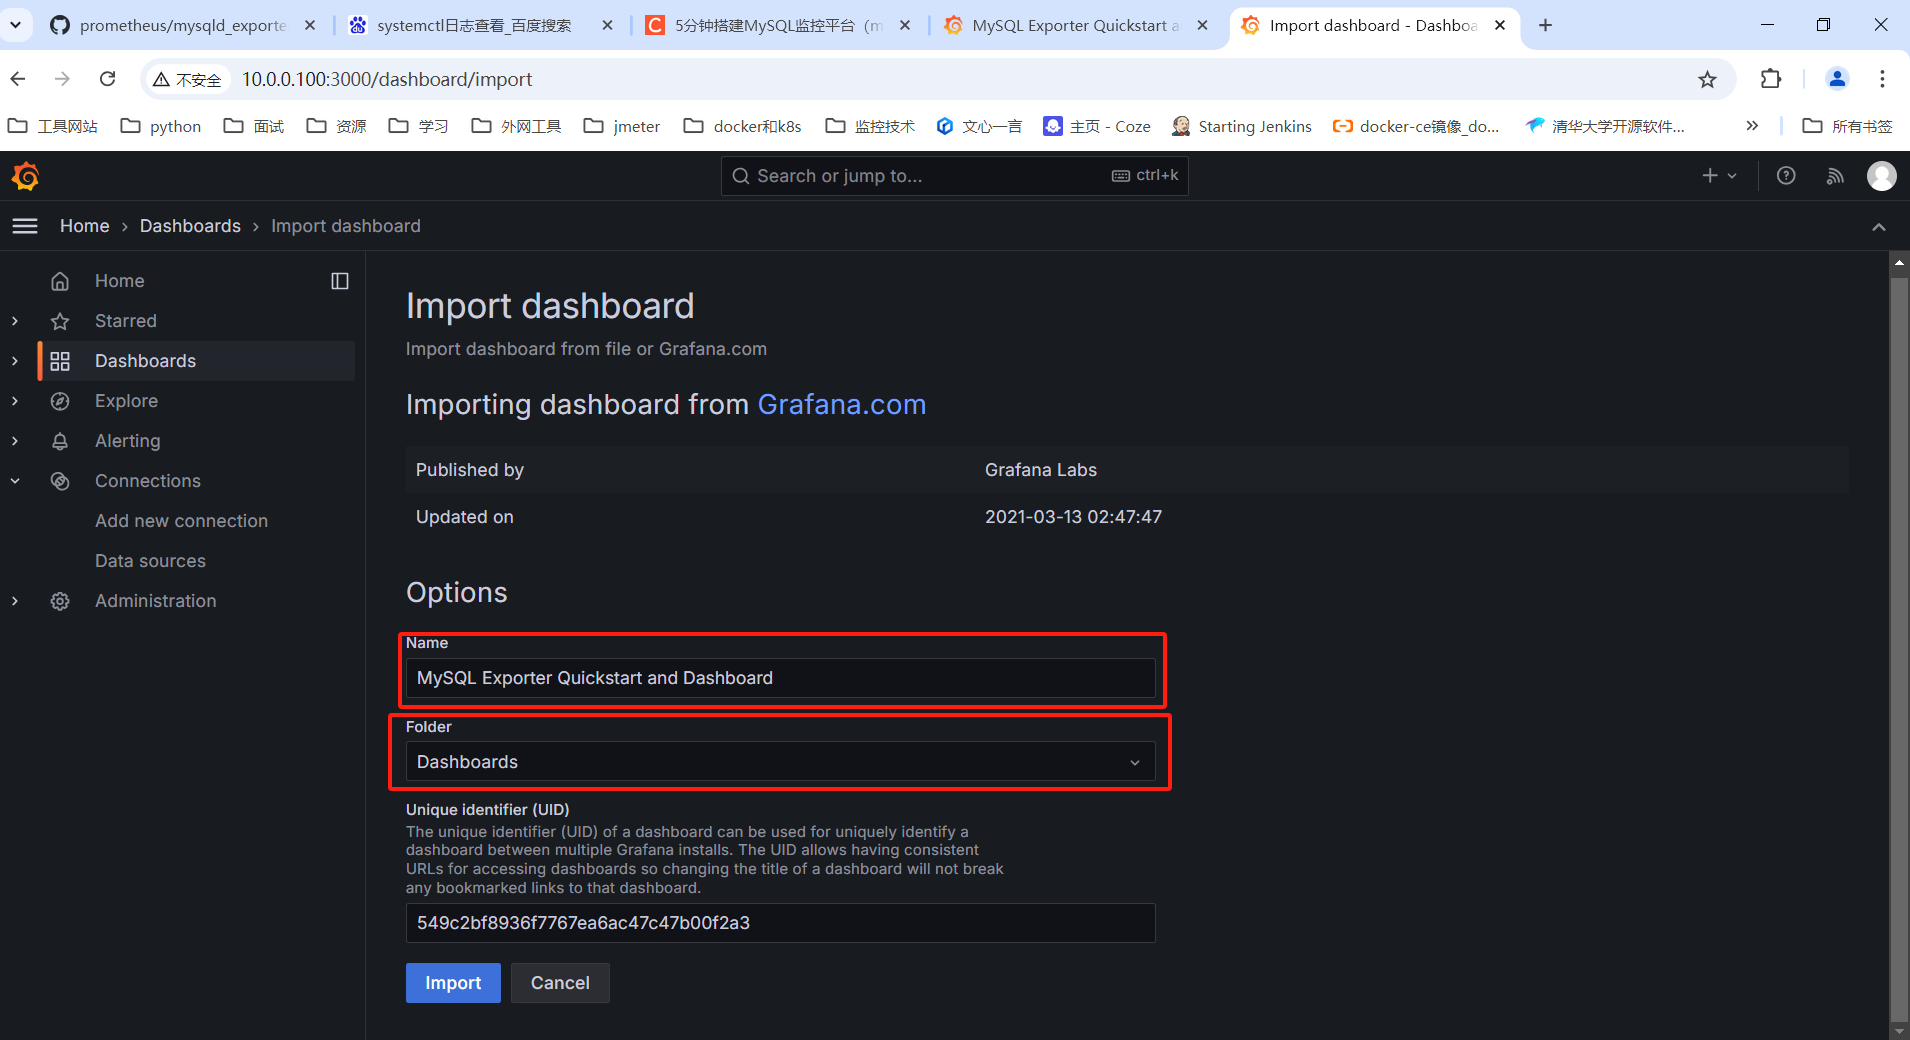Open the Grafana.com link
This screenshot has height=1040, width=1910.
point(842,404)
